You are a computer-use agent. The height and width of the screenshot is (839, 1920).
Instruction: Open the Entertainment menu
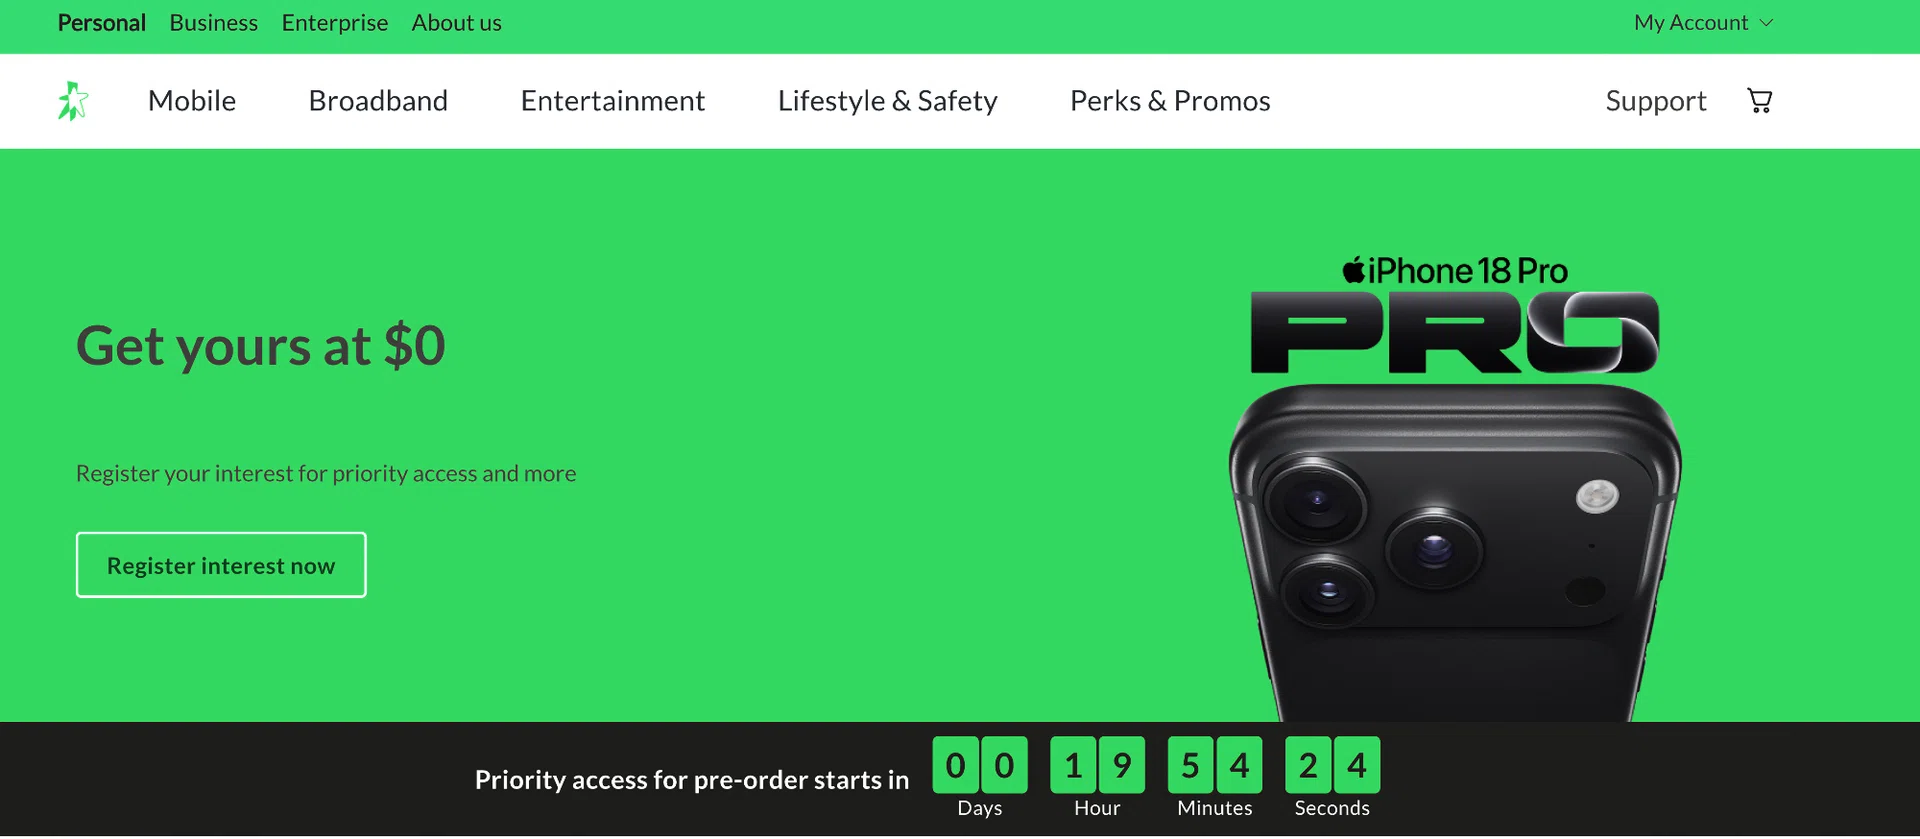pos(613,101)
